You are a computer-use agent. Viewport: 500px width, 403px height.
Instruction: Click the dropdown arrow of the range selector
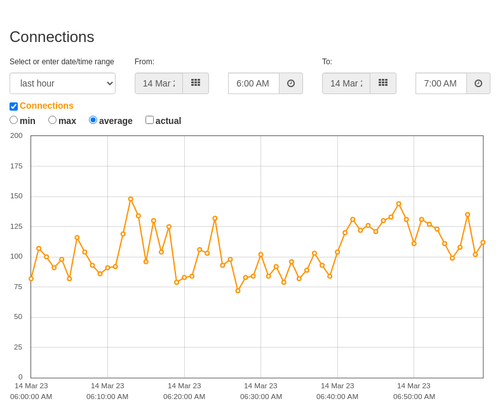click(x=110, y=83)
